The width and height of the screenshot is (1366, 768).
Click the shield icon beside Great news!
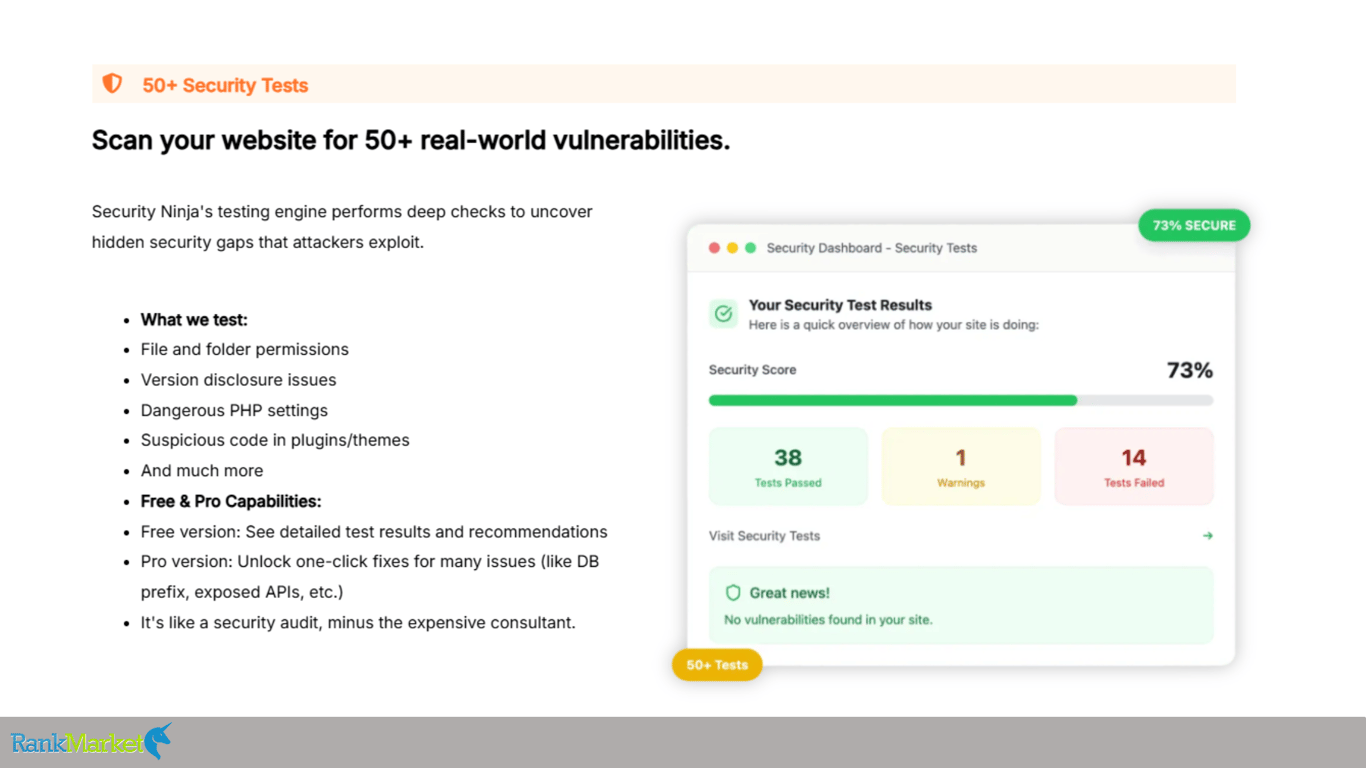coord(733,593)
